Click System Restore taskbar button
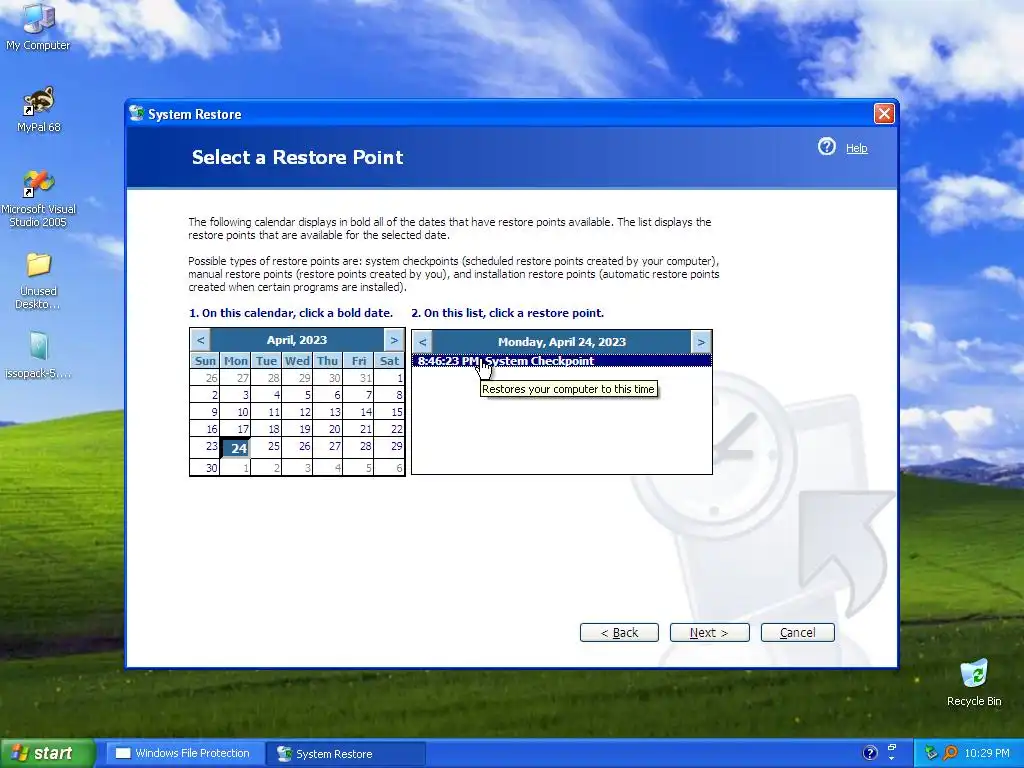The height and width of the screenshot is (768, 1024). coord(346,753)
